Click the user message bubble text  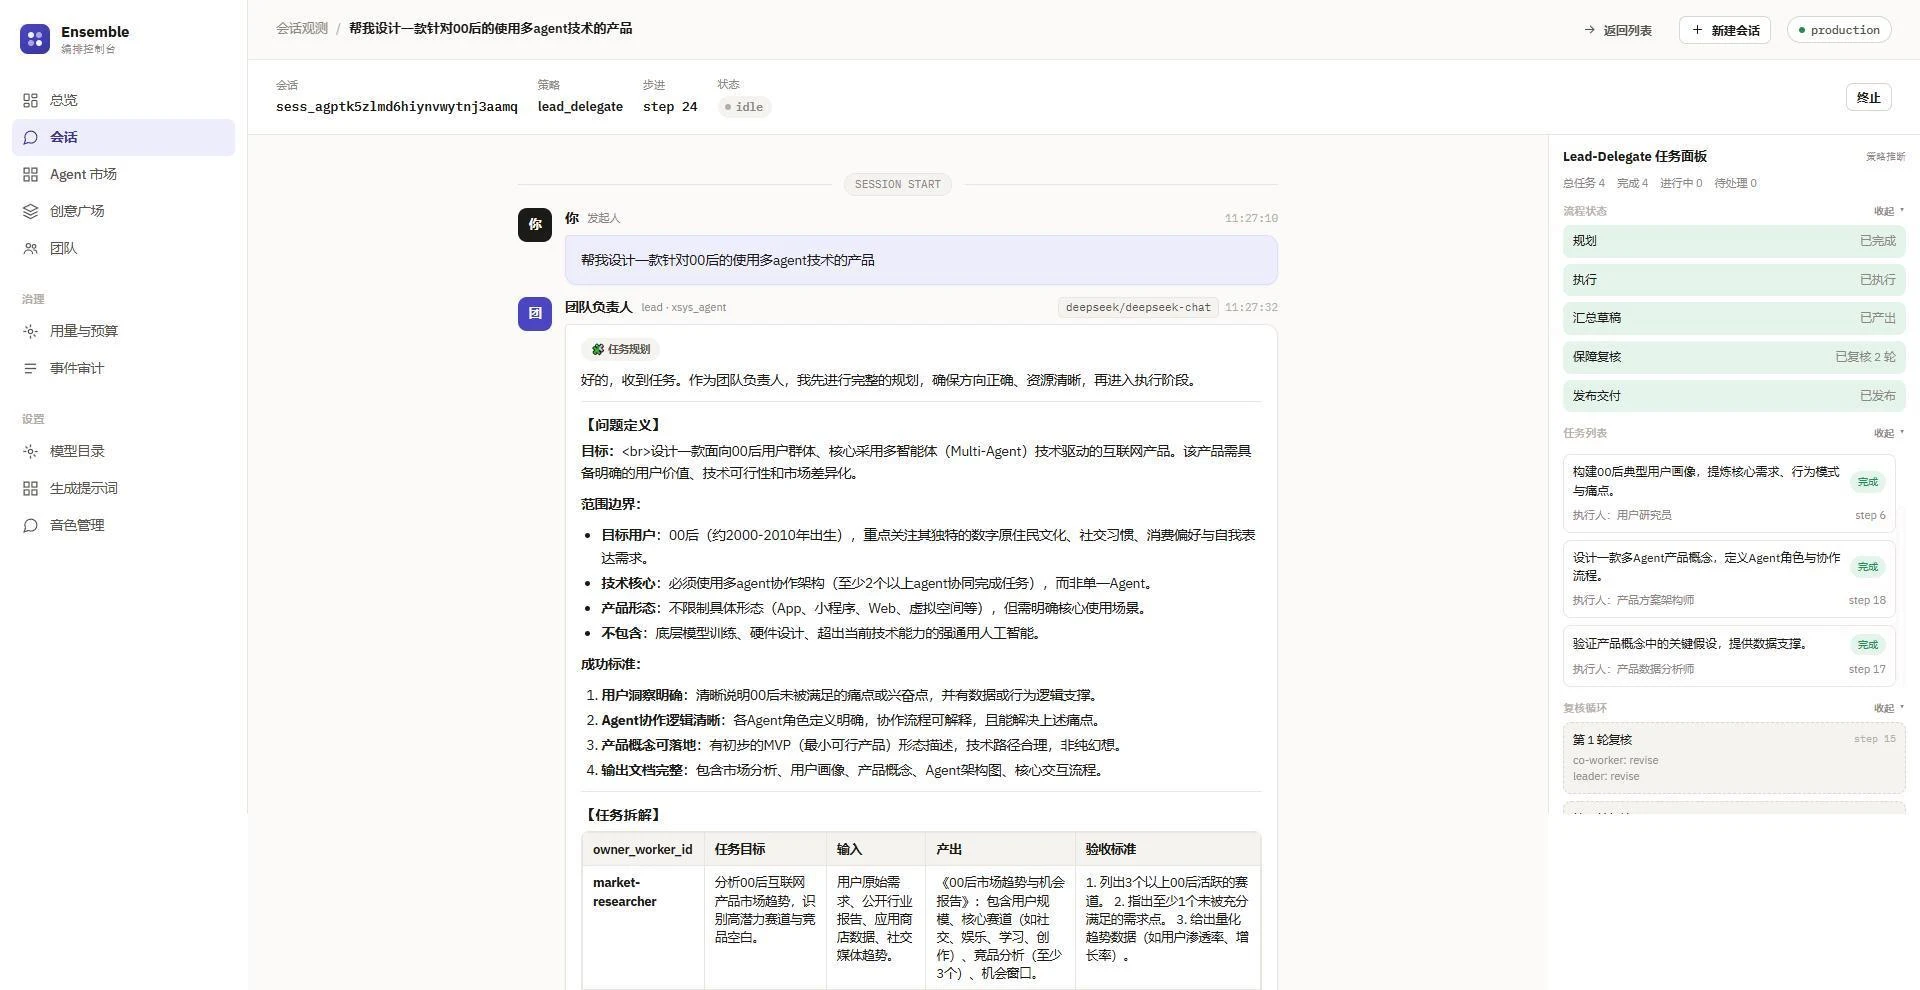point(728,260)
